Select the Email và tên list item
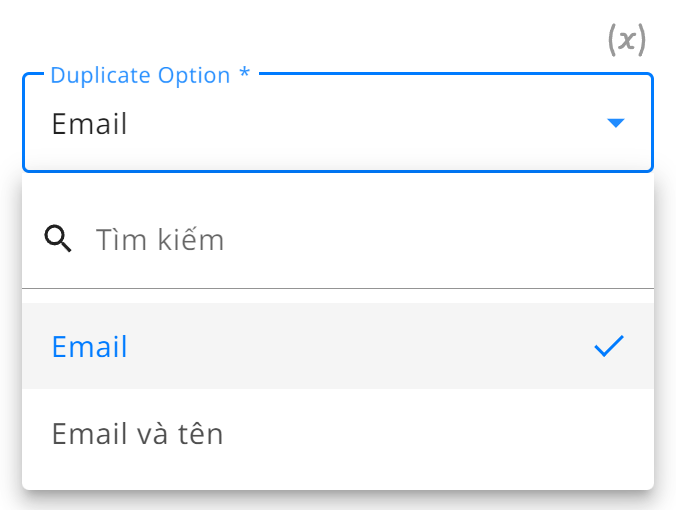Screen dimensions: 676x510 [x=338, y=433]
